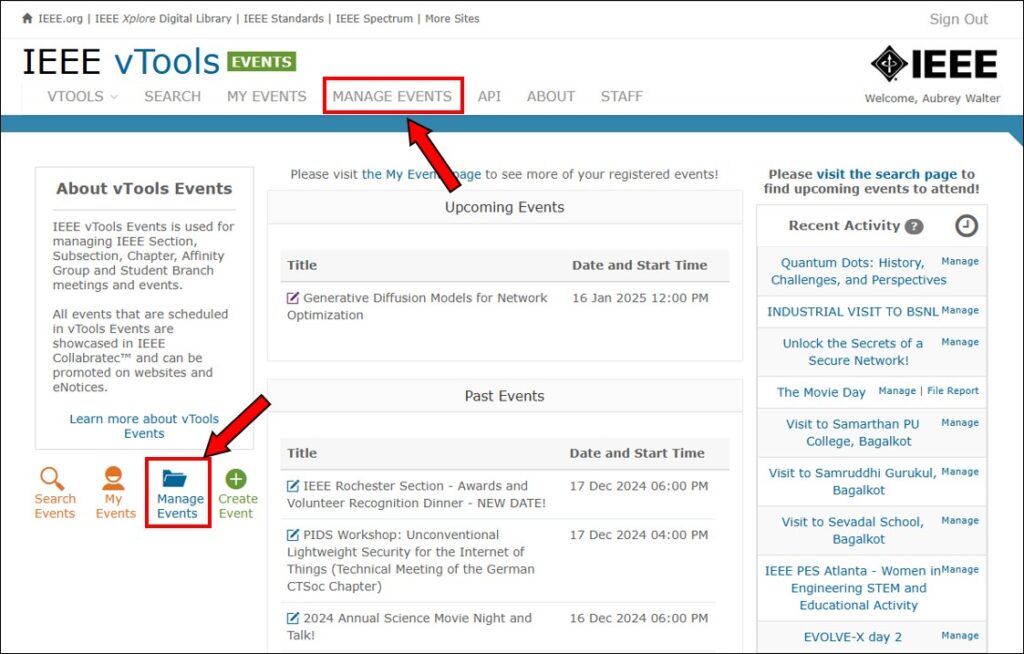Viewport: 1024px width, 654px height.
Task: Click edit icon beside 2024 Annual Science Movie Night
Action: (293, 618)
